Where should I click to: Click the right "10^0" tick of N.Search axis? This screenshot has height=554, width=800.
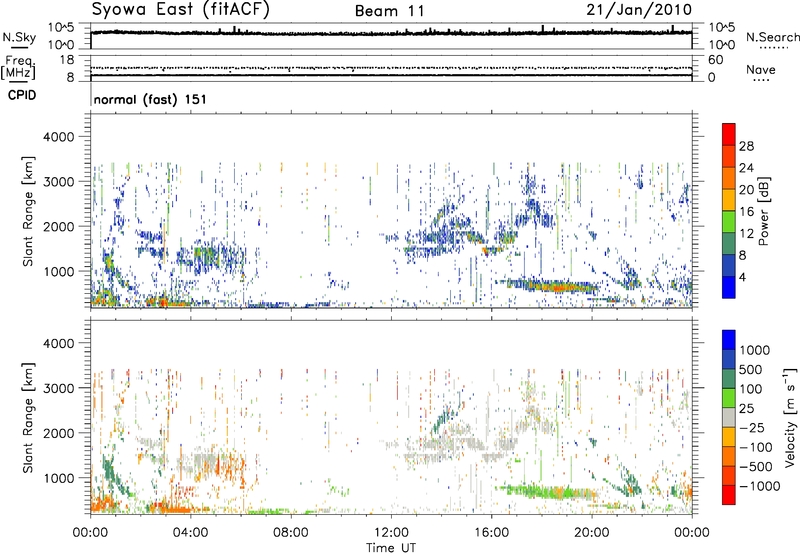coord(722,45)
